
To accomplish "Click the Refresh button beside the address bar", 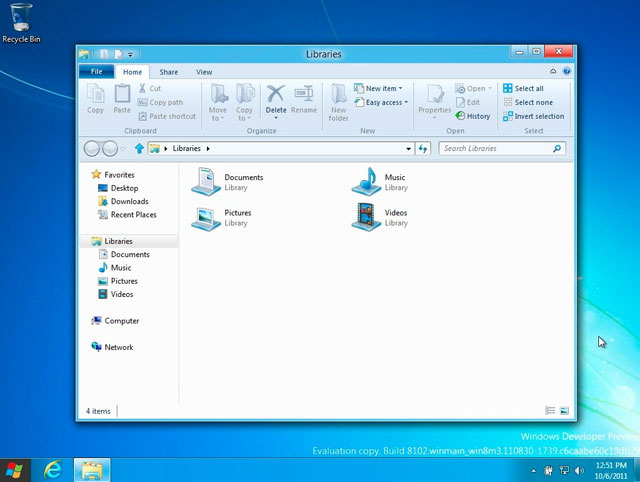I will click(x=423, y=149).
